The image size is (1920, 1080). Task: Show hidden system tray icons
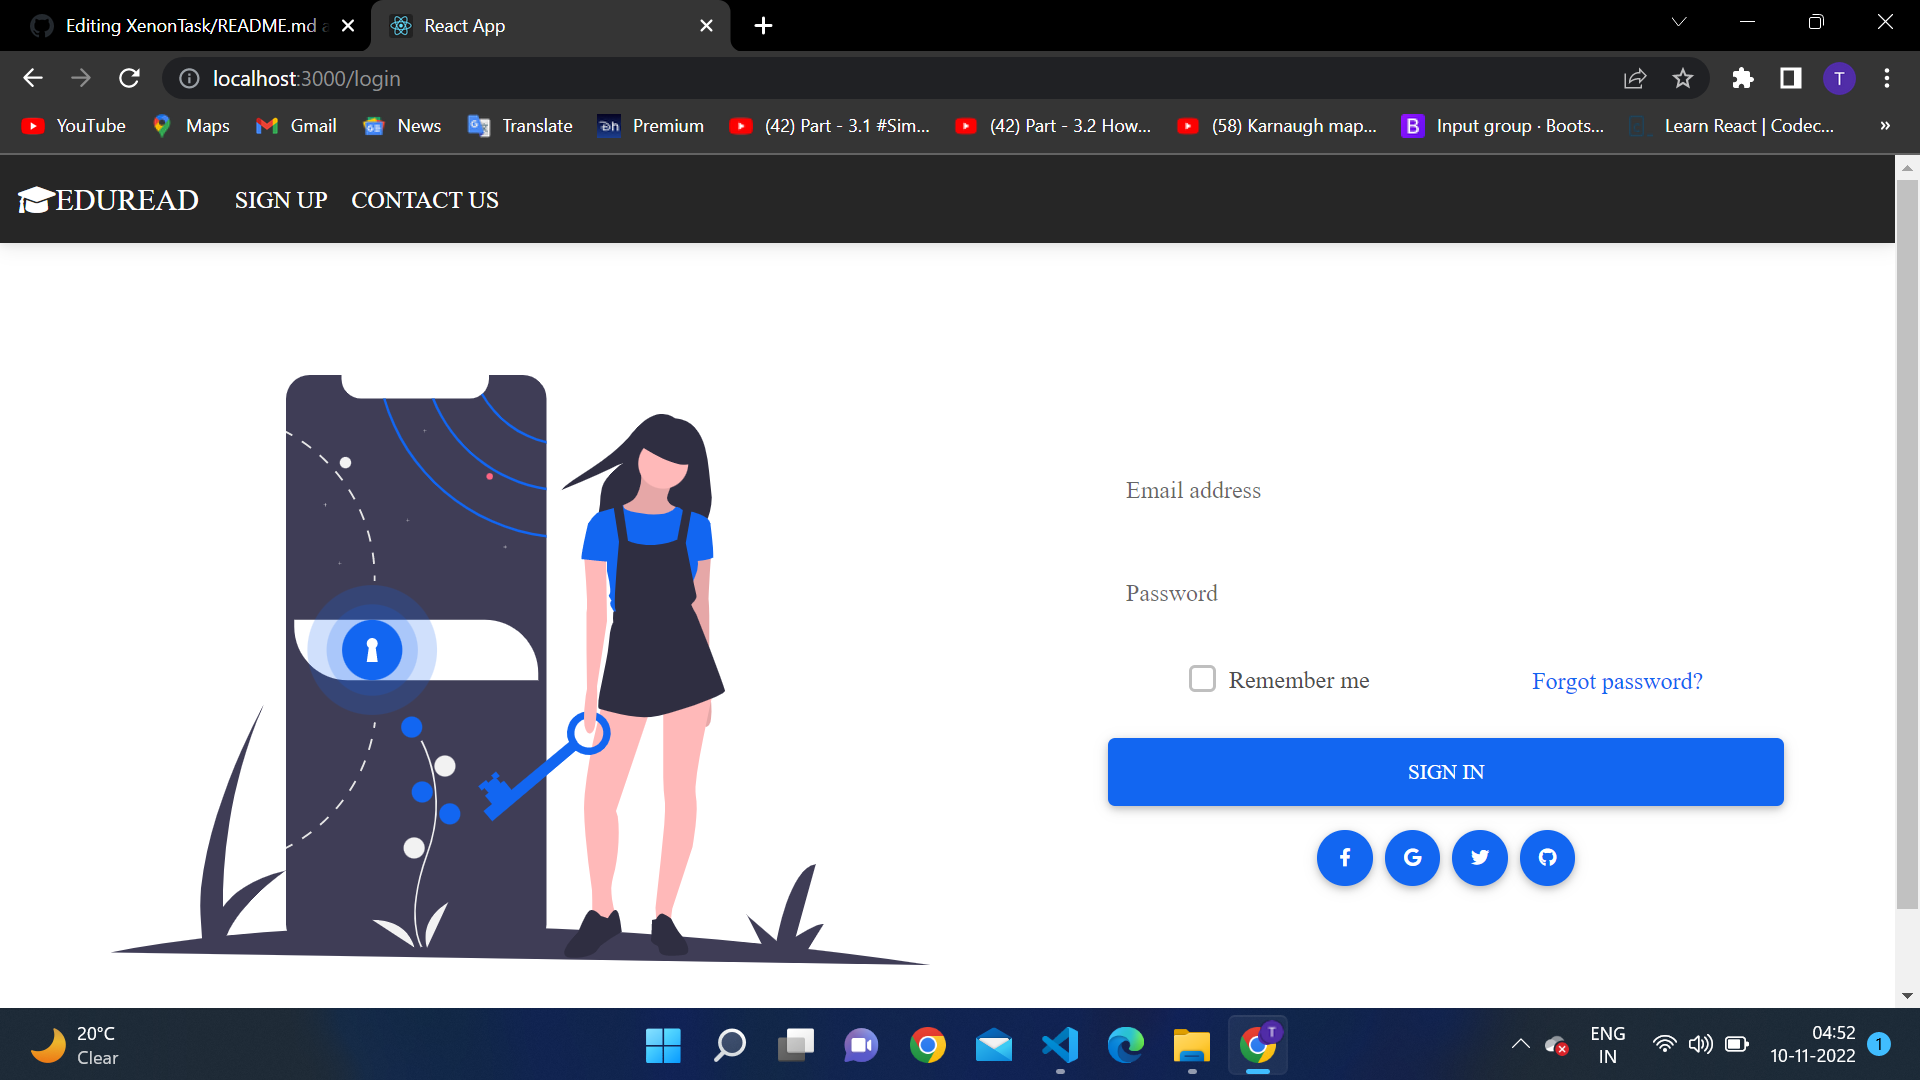1520,1045
